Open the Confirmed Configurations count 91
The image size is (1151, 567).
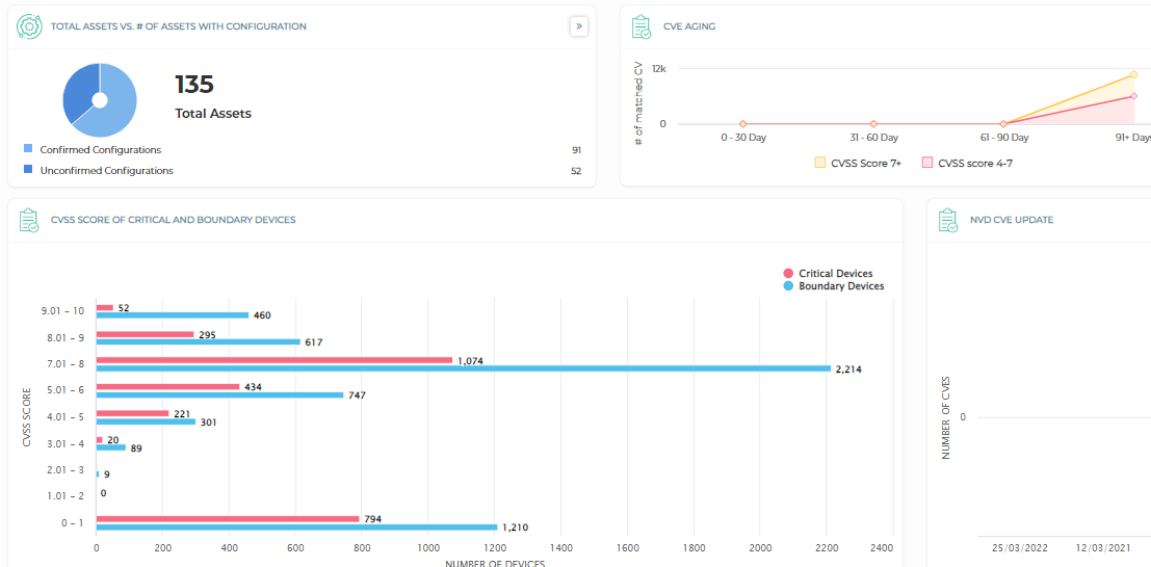576,150
